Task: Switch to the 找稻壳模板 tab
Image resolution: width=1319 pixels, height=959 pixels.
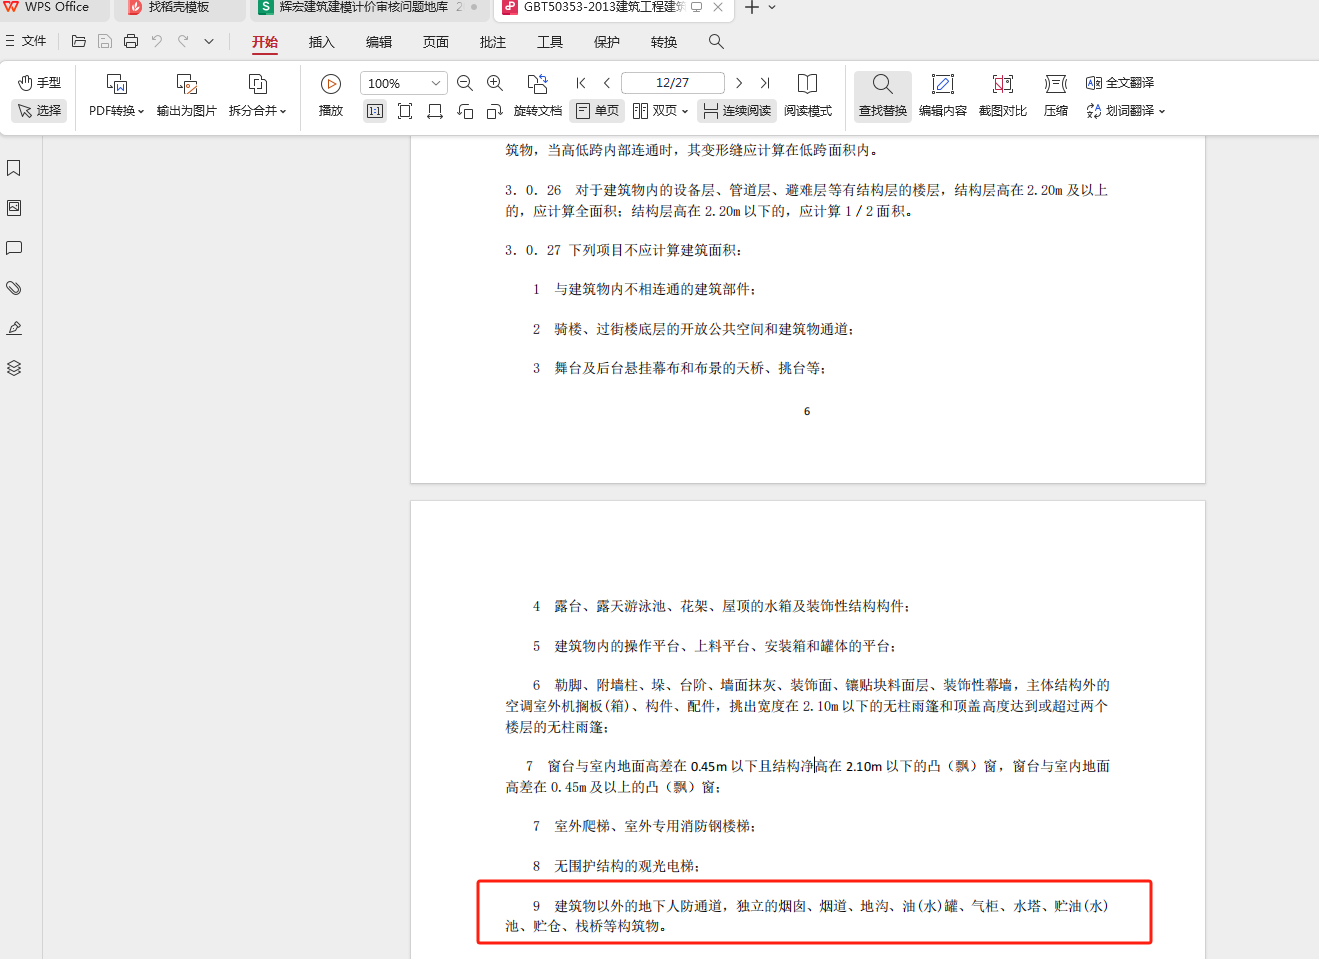Action: pyautogui.click(x=179, y=8)
